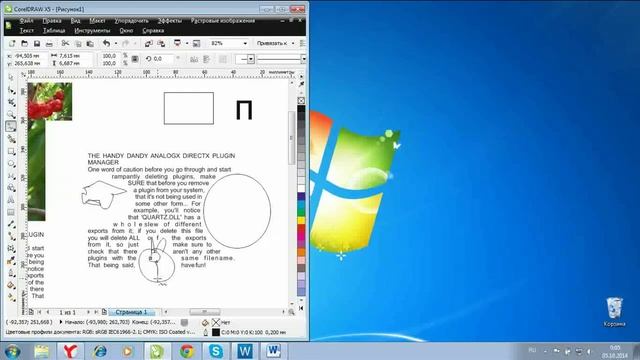Save the document with the floppy icon
Screen dimensions: 640x360
(x=37, y=43)
